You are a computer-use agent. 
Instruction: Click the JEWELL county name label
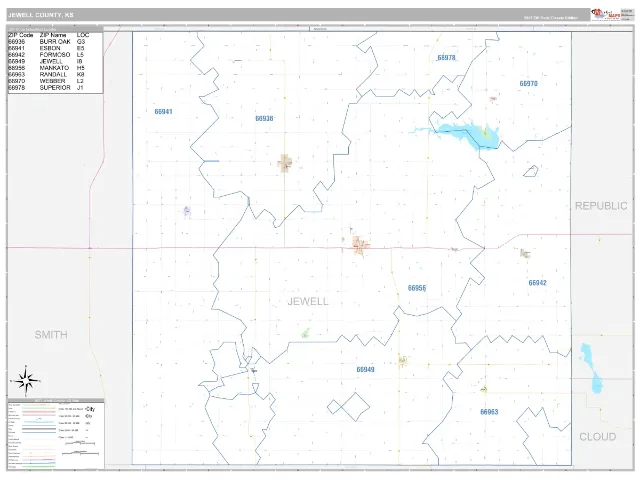point(308,302)
